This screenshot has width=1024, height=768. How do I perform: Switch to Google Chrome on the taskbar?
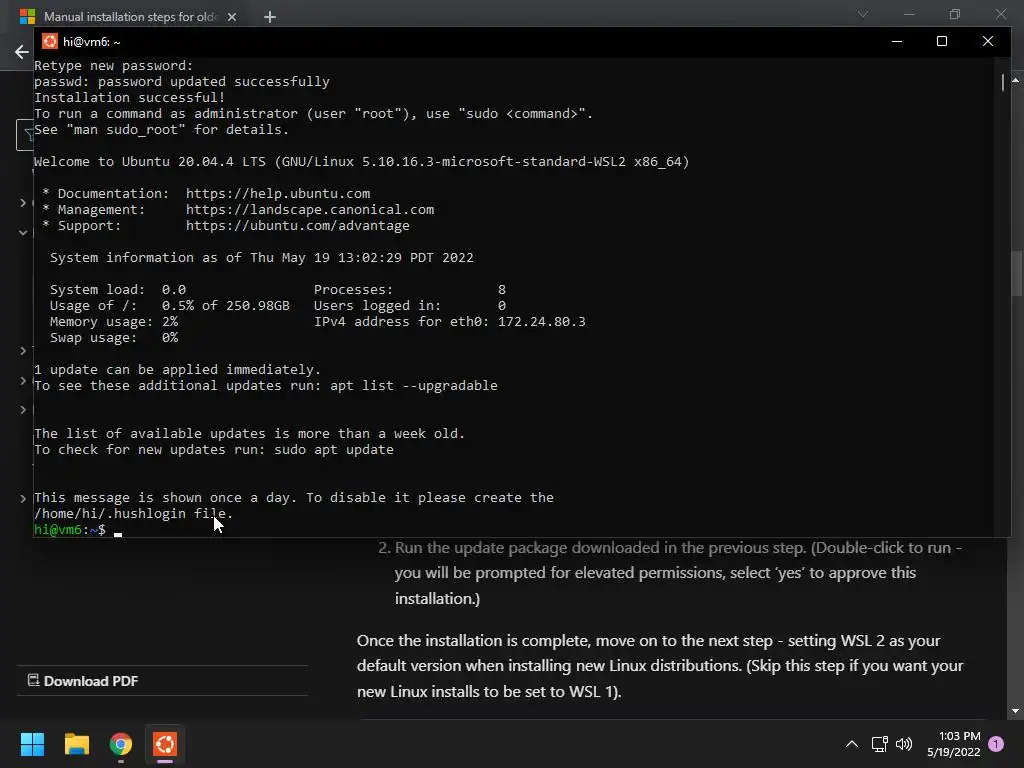point(121,744)
